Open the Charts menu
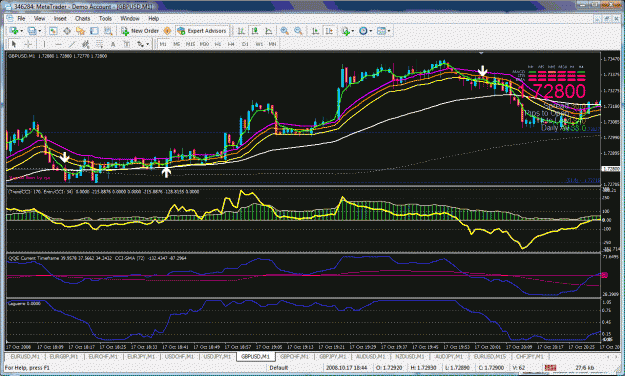The width and height of the screenshot is (625, 376). (x=83, y=18)
